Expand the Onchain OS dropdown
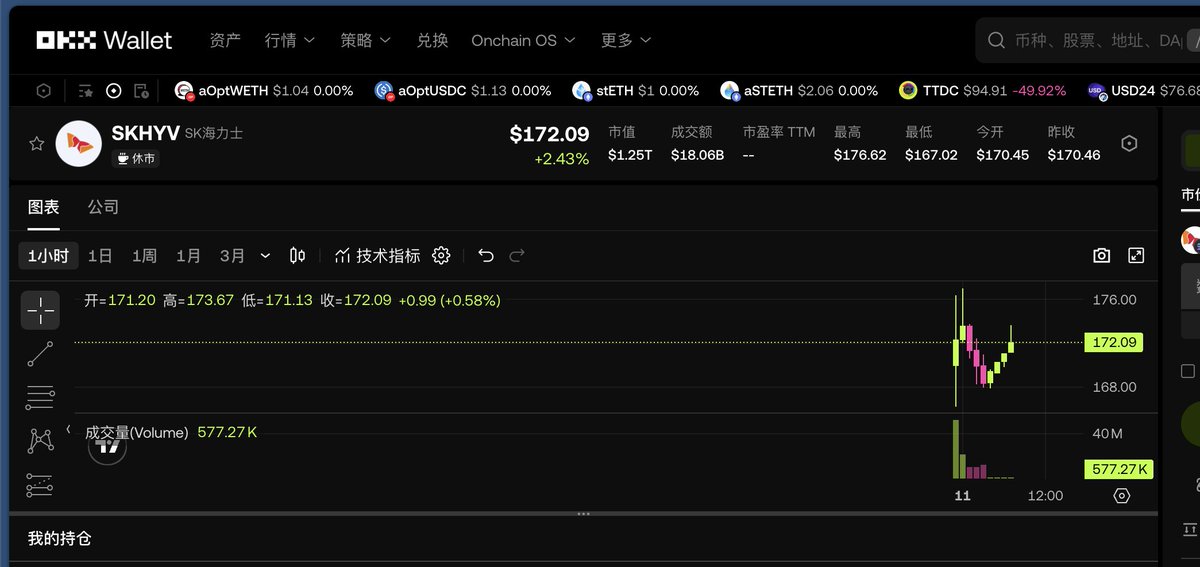The width and height of the screenshot is (1200, 567). tap(524, 40)
